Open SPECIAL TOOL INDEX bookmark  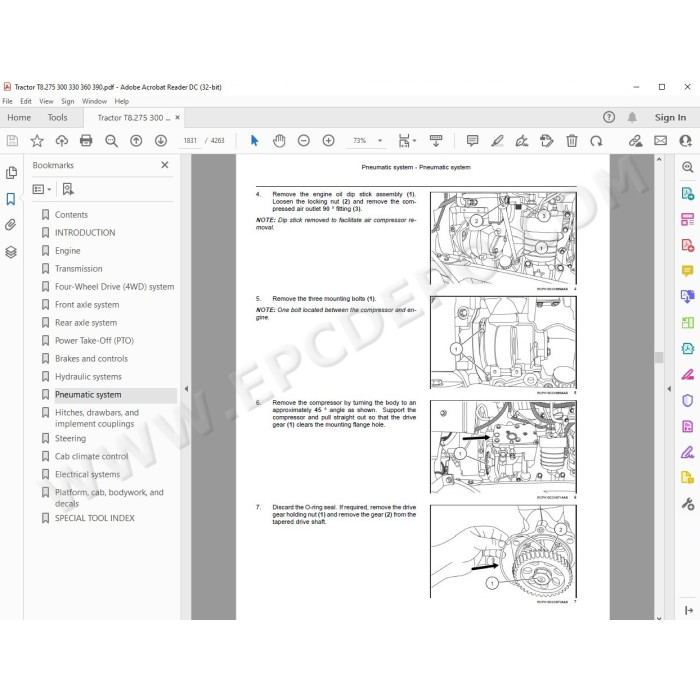(x=95, y=518)
